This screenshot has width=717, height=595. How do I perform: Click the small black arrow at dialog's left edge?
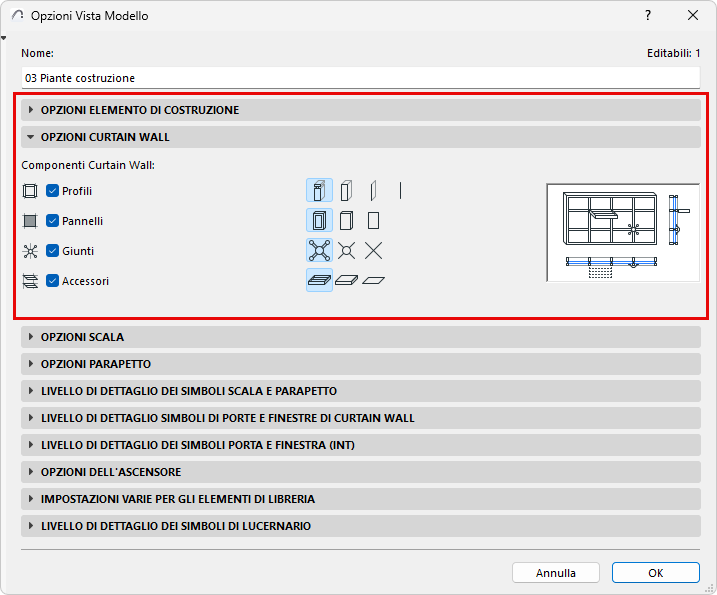(x=4, y=38)
